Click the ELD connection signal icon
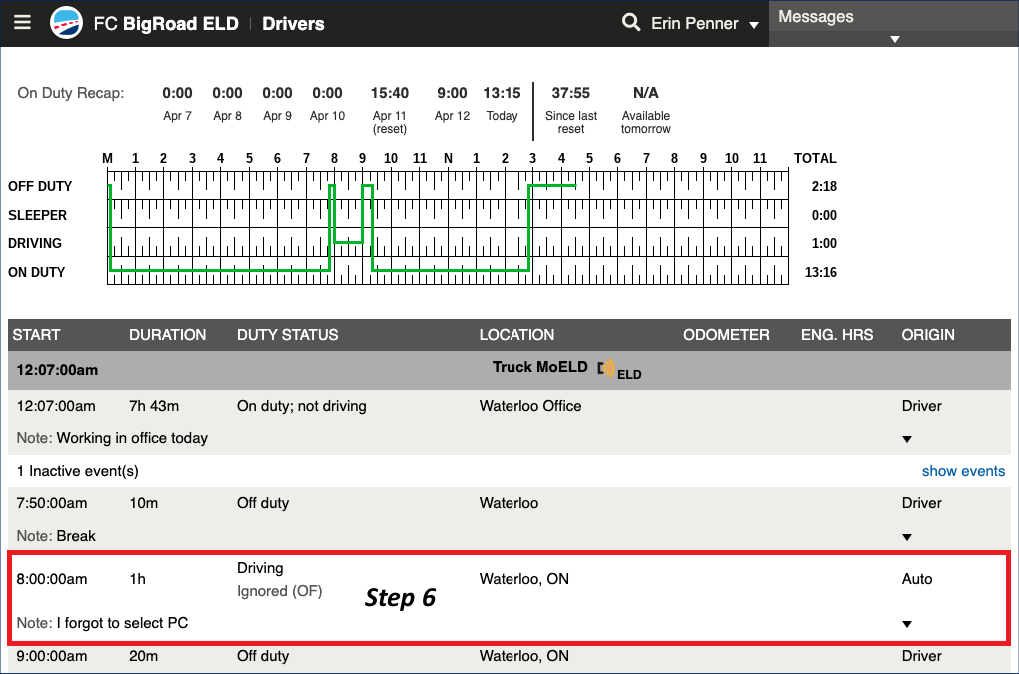The image size is (1019, 674). pos(607,369)
